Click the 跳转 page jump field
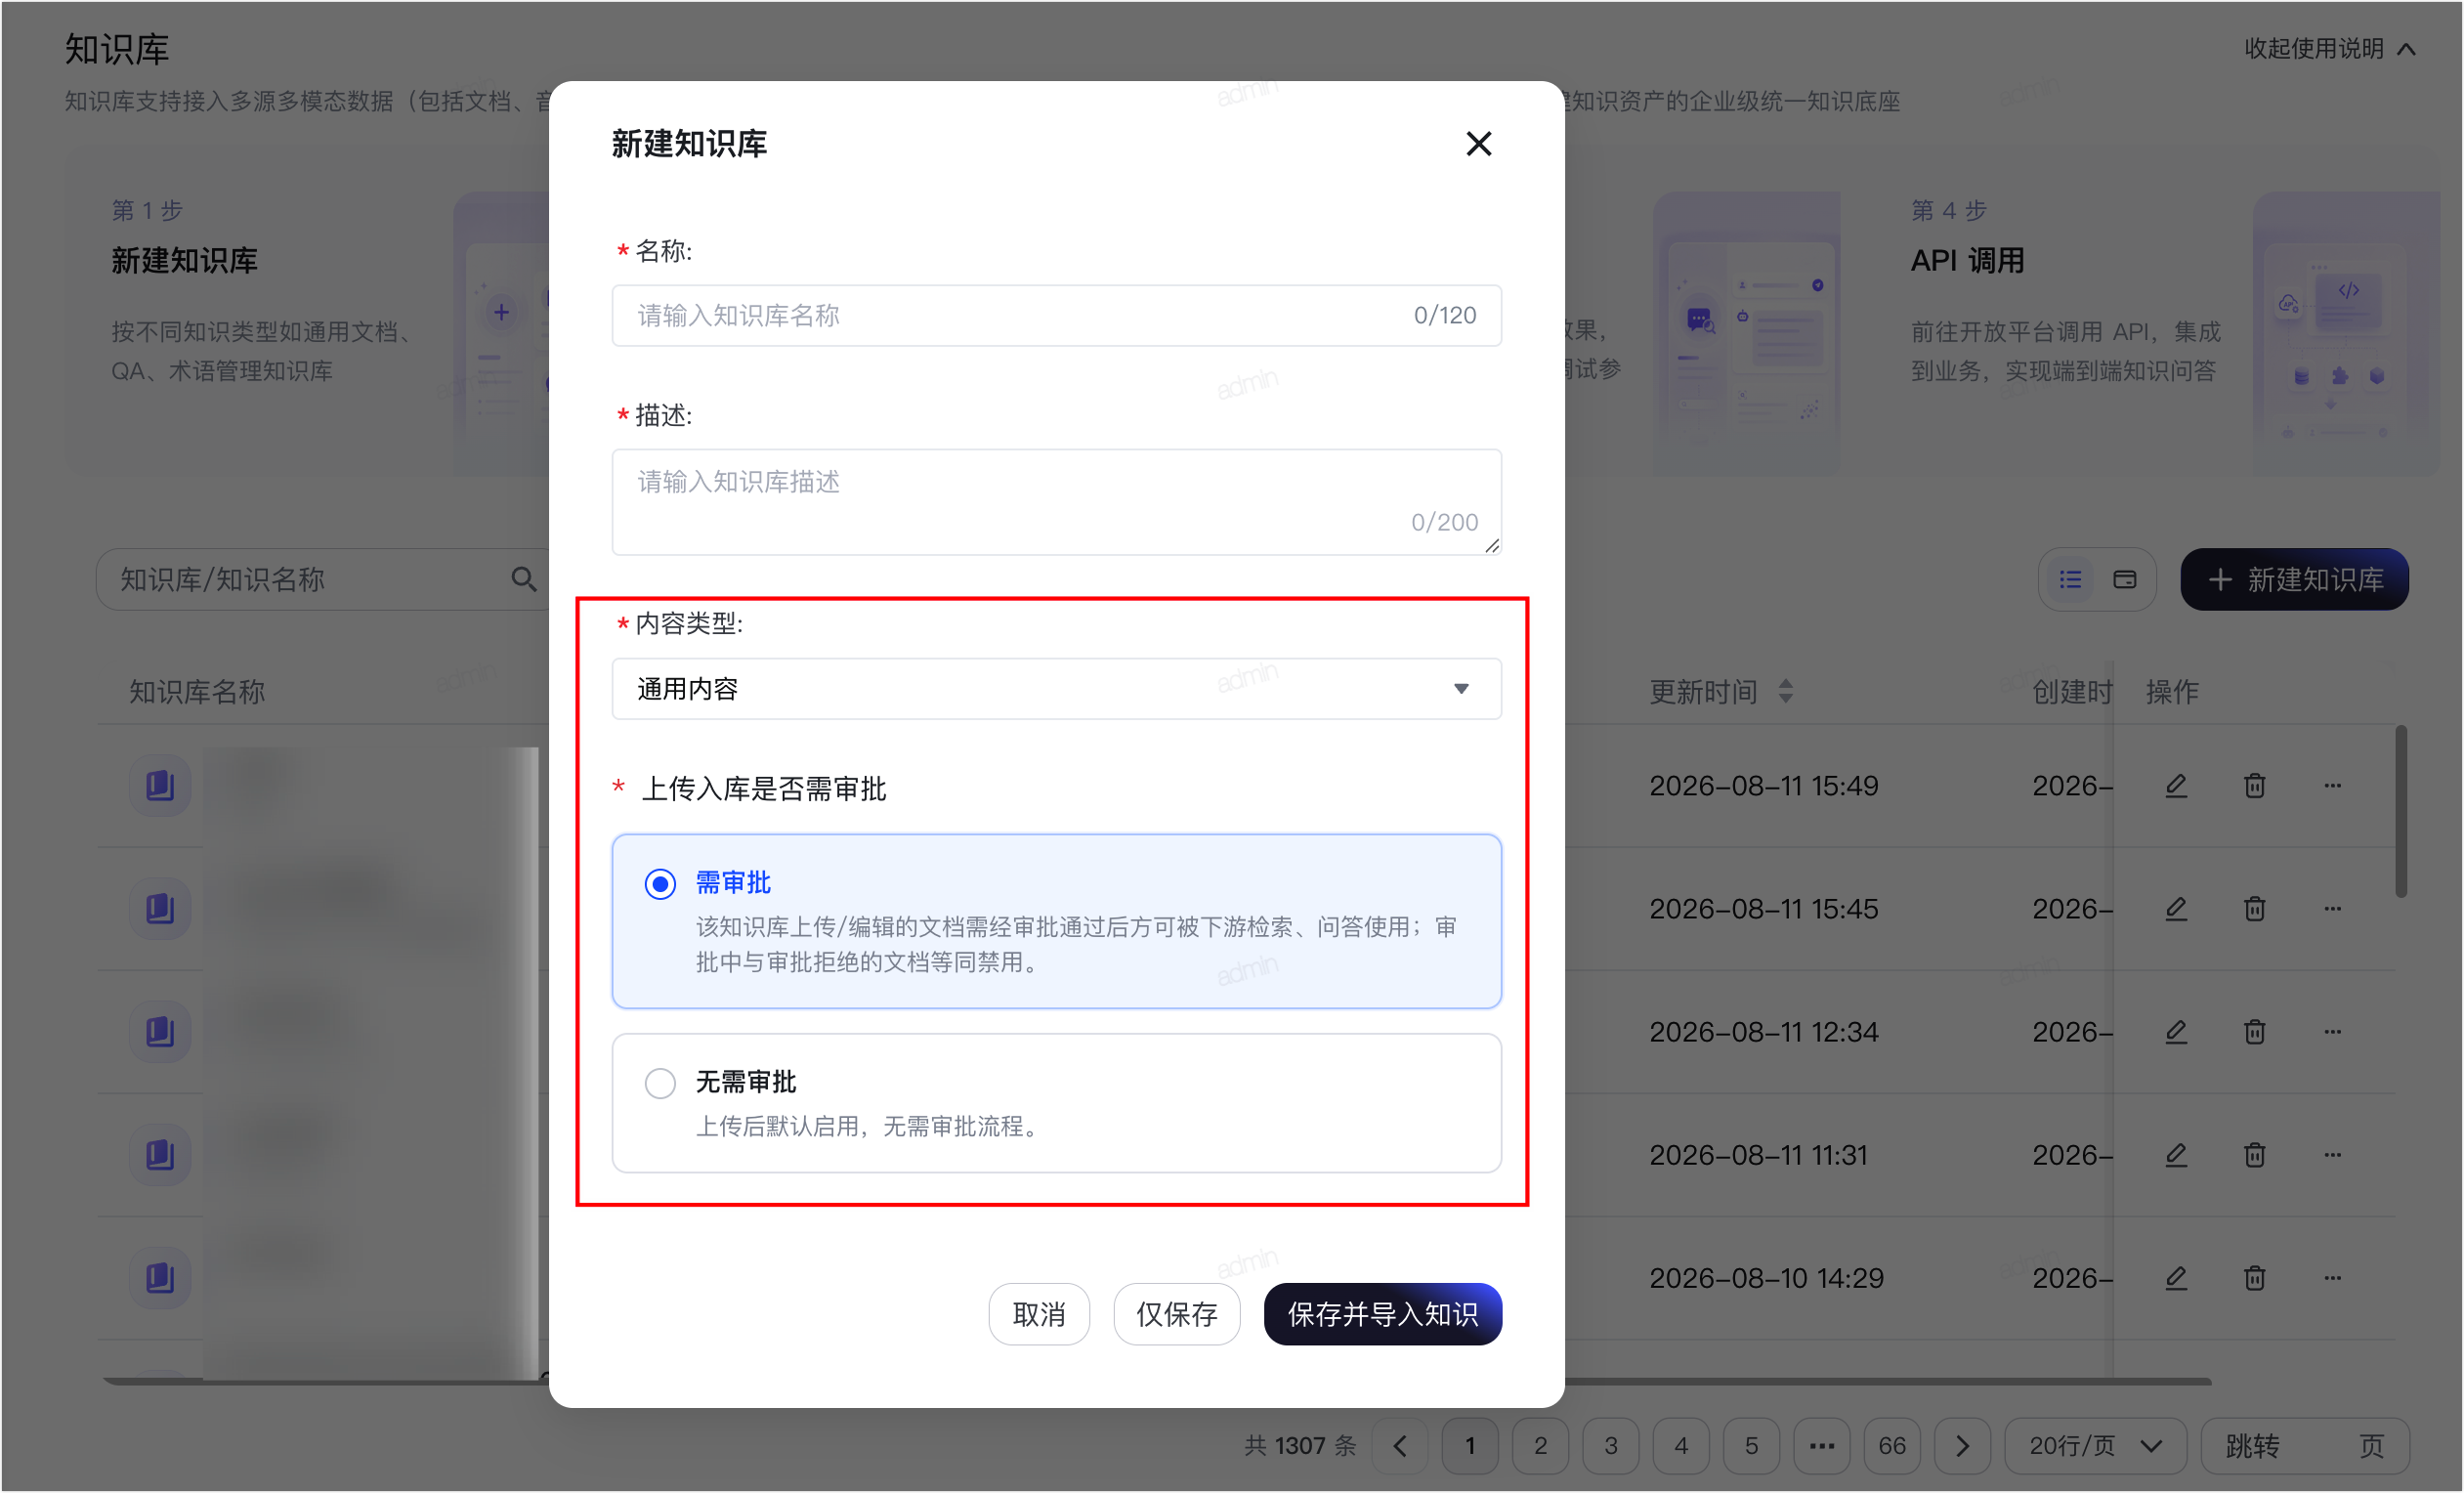This screenshot has width=2464, height=1493. [2305, 1446]
